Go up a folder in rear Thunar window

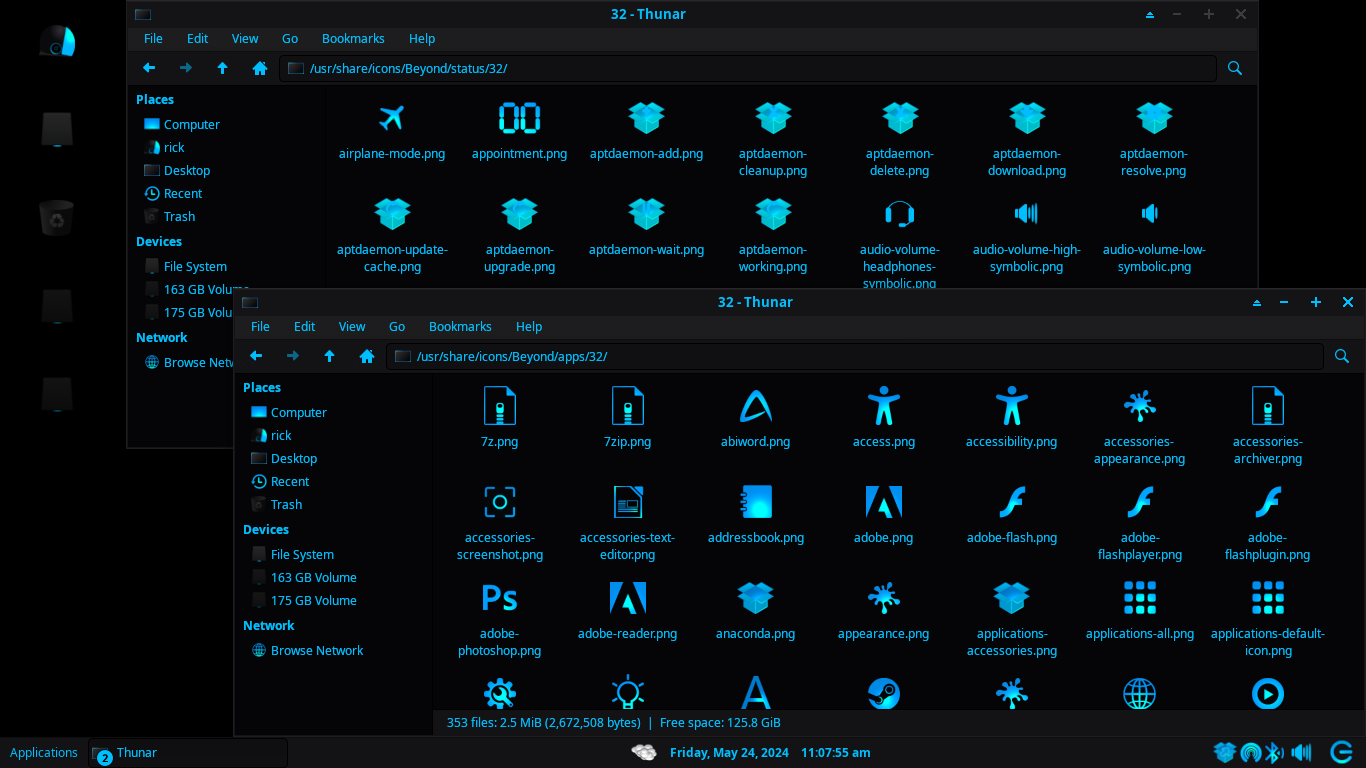click(x=222, y=68)
